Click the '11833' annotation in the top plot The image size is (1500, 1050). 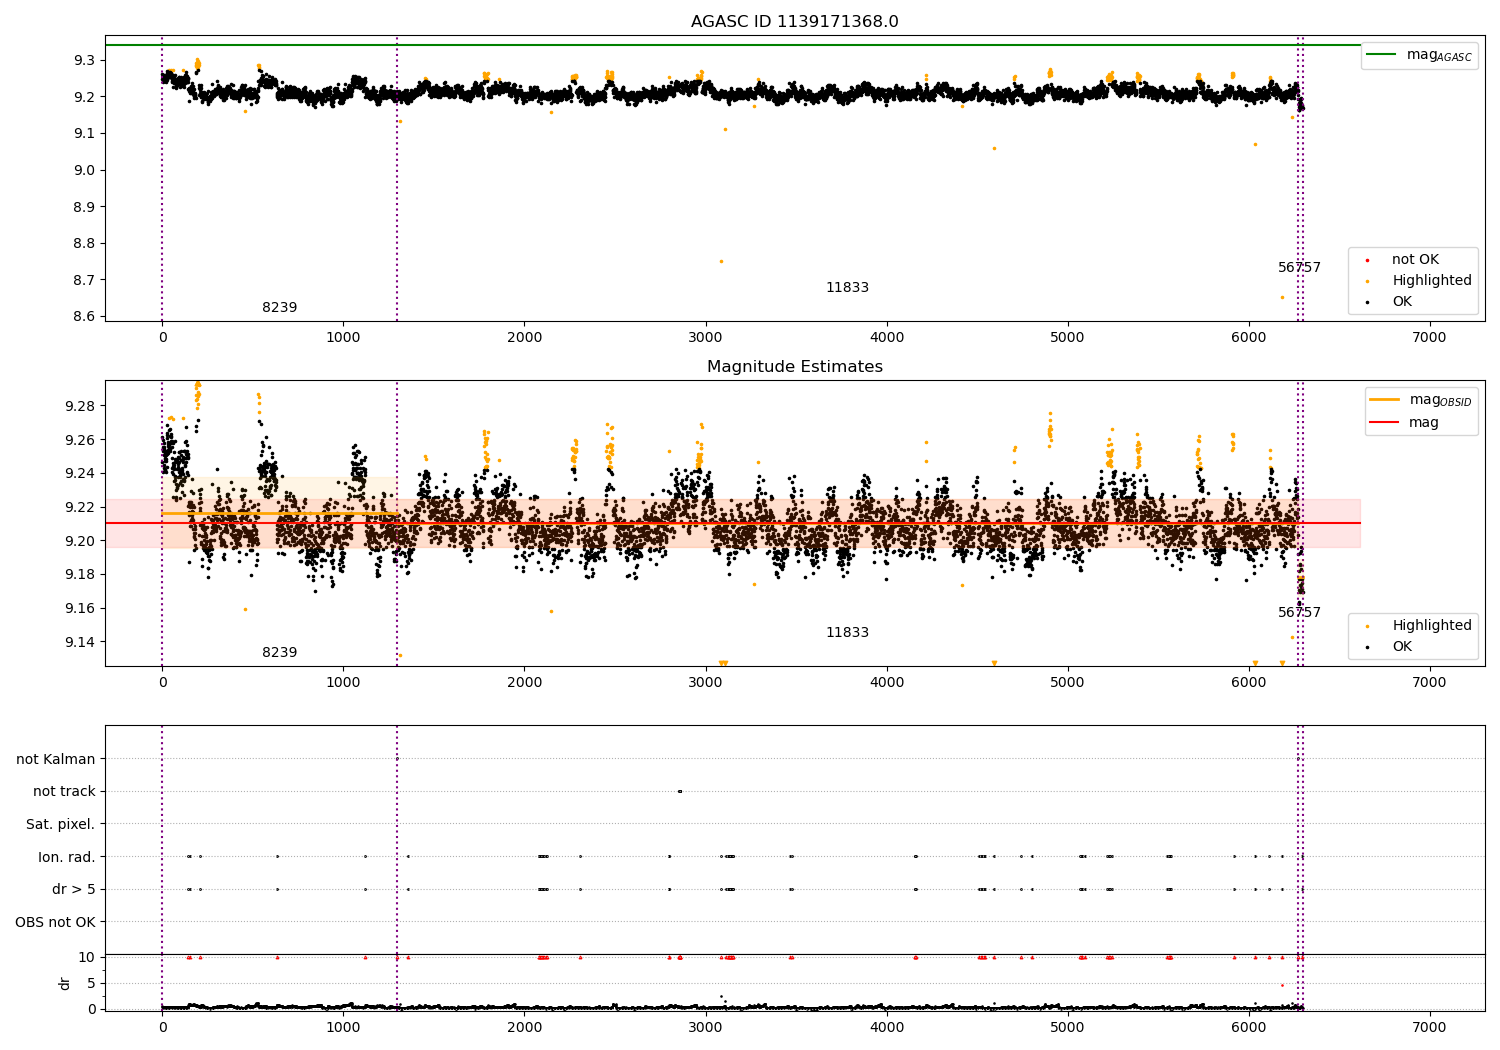point(847,287)
